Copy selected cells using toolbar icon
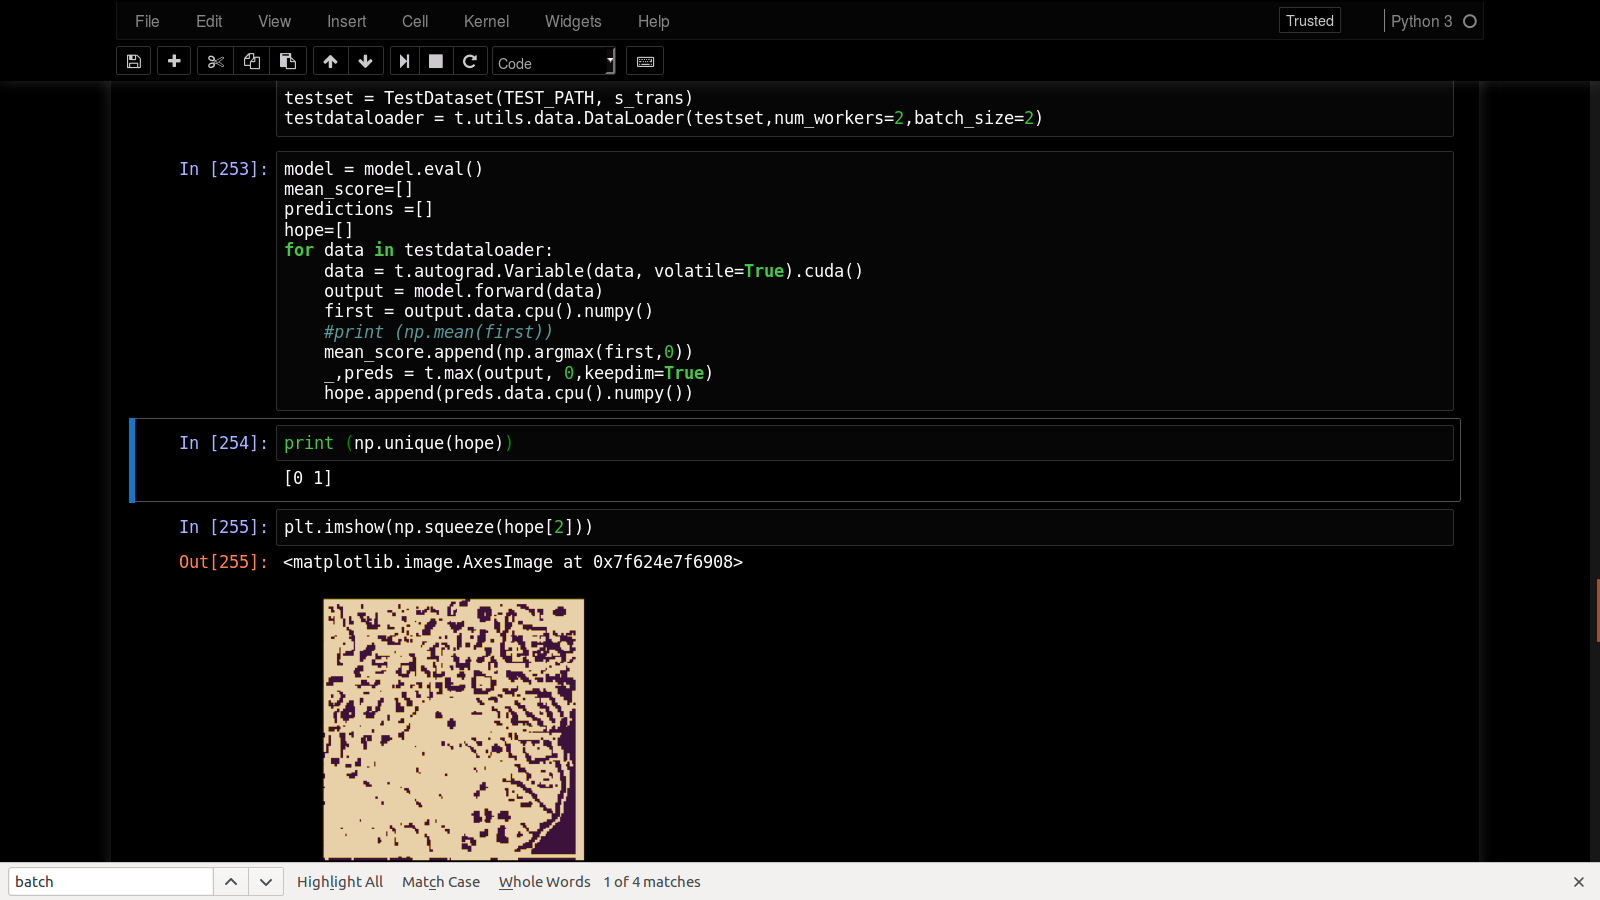 (x=251, y=62)
